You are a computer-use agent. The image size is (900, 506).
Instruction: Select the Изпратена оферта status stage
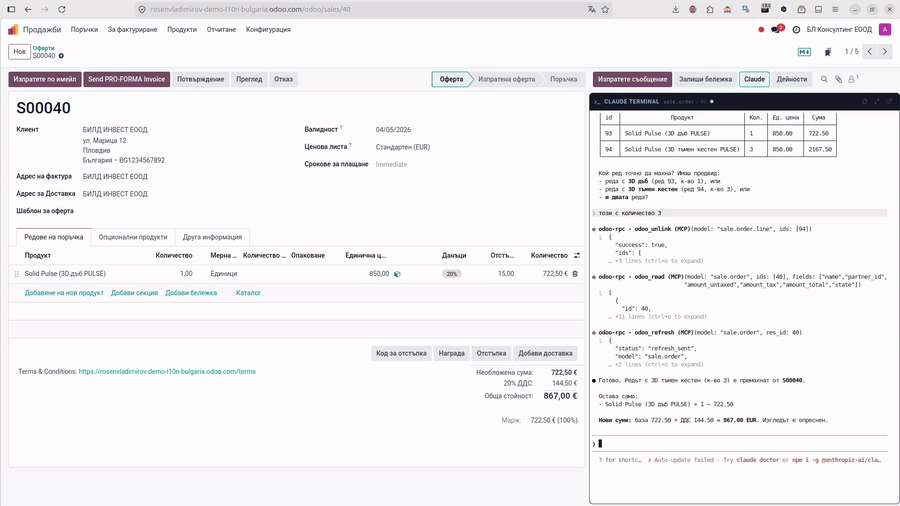point(506,79)
